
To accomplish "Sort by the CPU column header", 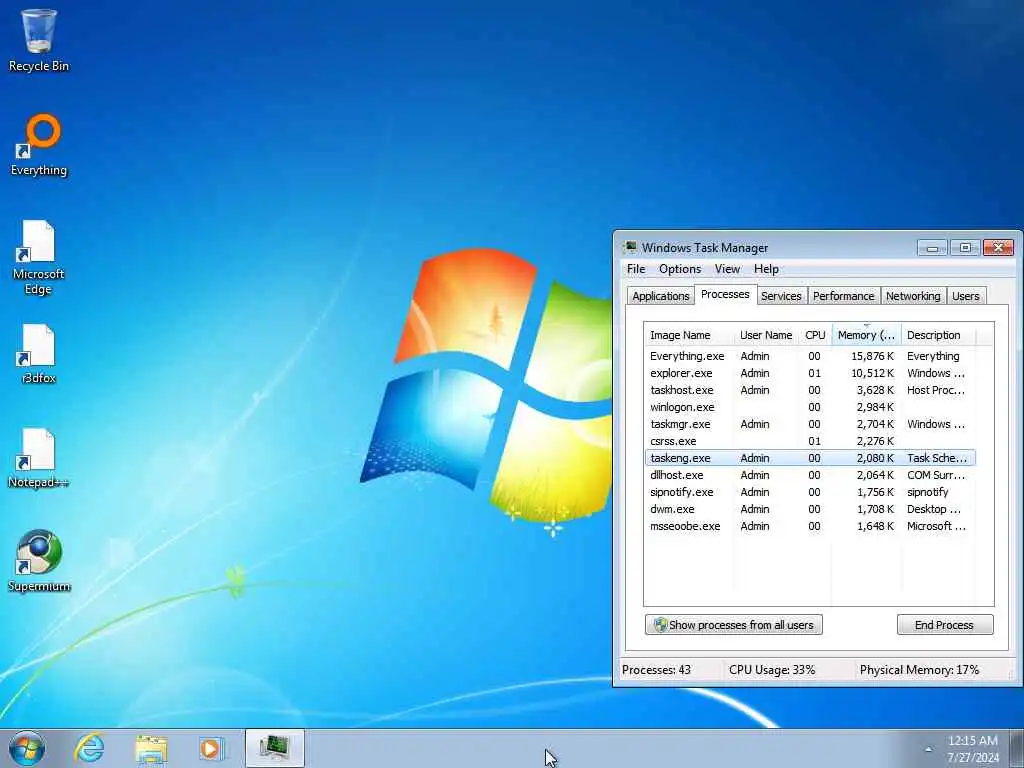I will 815,335.
